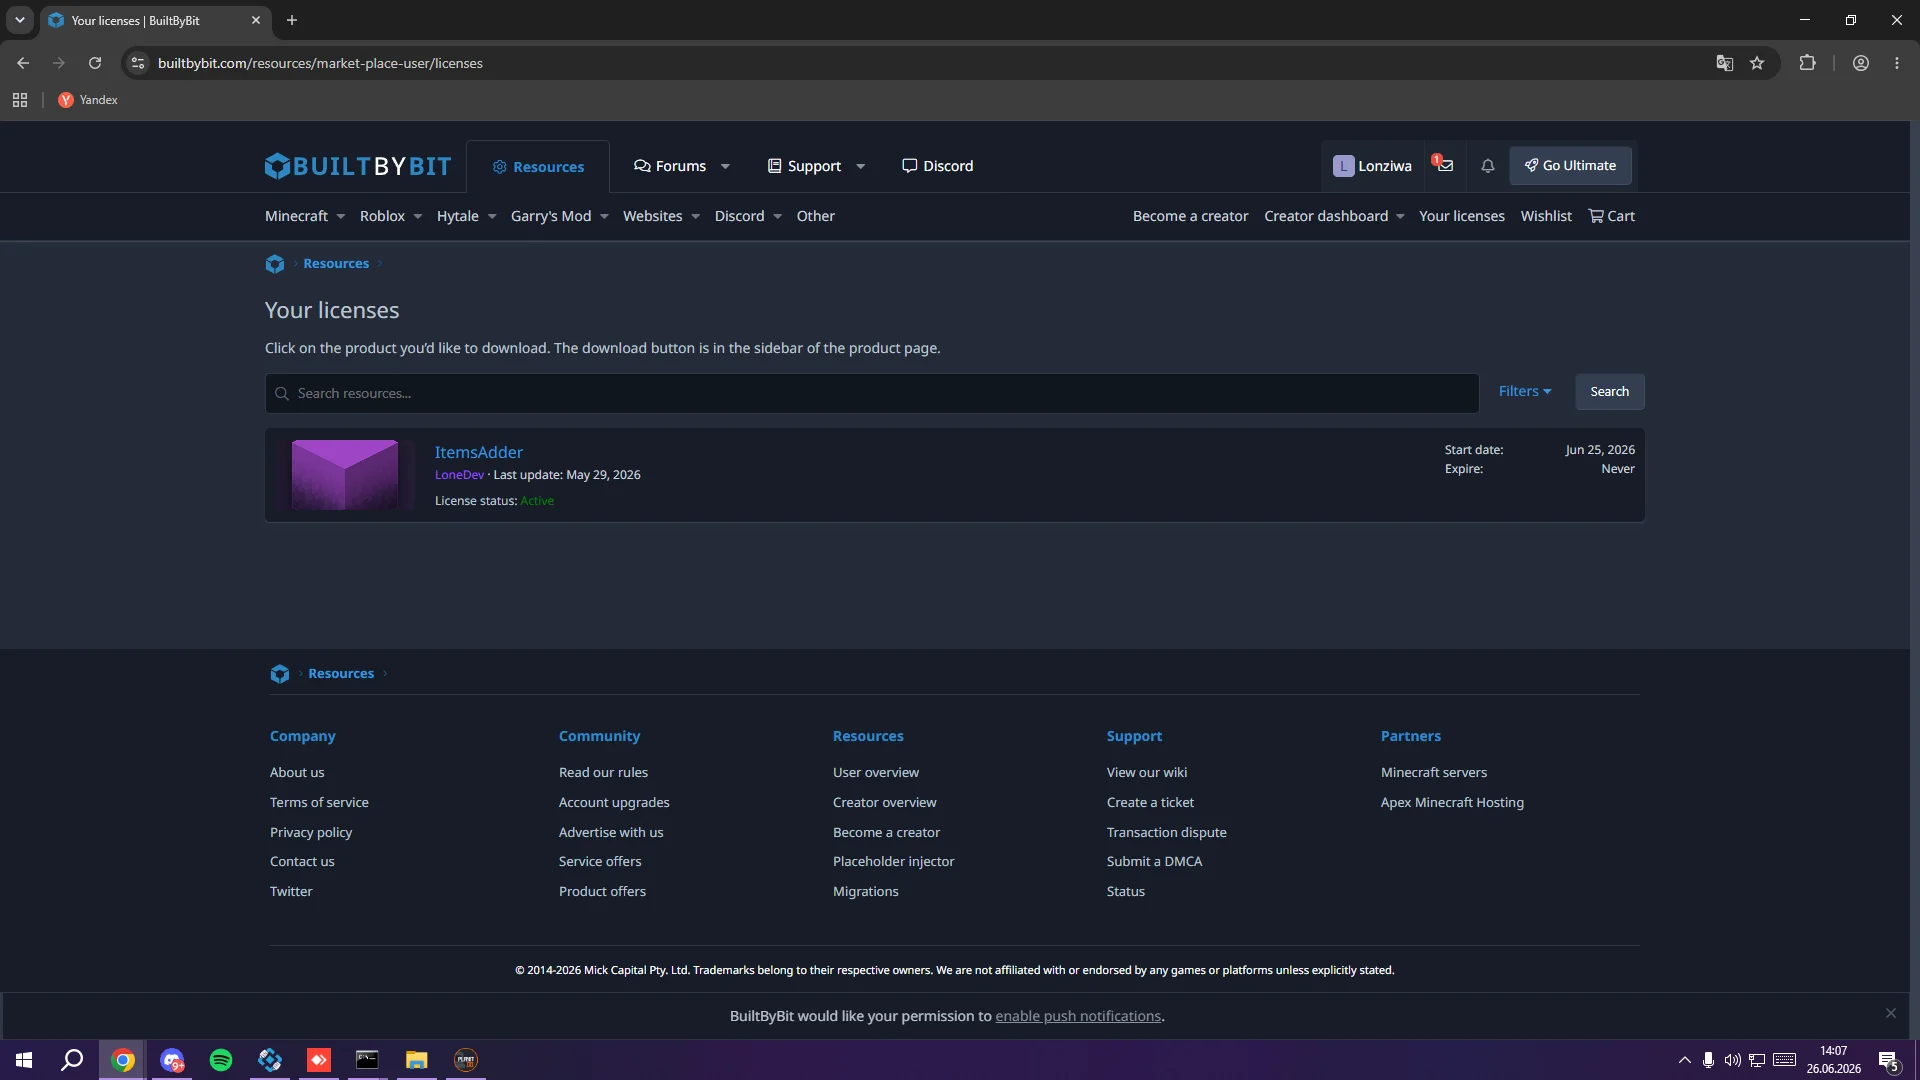Click the breadcrumb home cube icon above Your licenses
Screen dimensions: 1920x1080
tap(275, 264)
